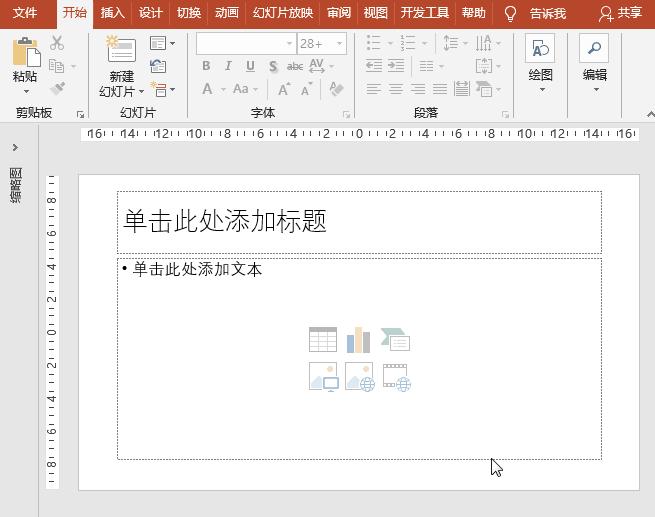Click the Paste clipboard icon
This screenshot has height=517, width=655.
(x=26, y=52)
